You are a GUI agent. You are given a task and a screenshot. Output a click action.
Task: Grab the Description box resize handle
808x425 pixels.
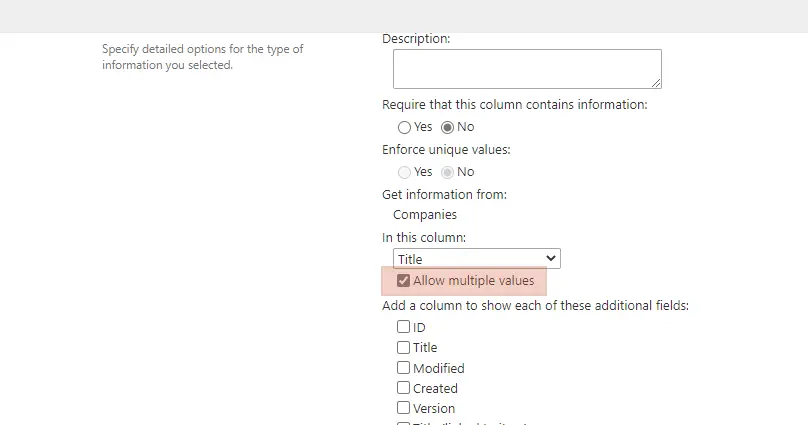pyautogui.click(x=656, y=83)
